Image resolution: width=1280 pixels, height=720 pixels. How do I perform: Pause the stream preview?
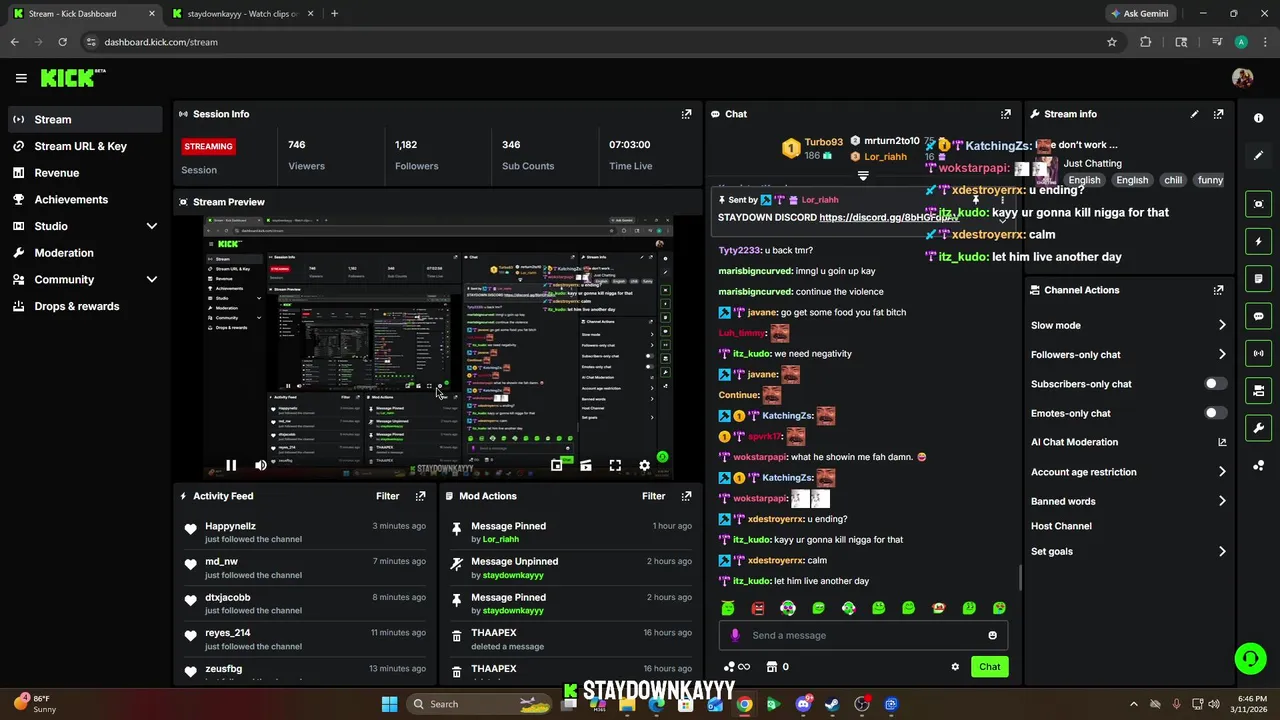point(231,465)
